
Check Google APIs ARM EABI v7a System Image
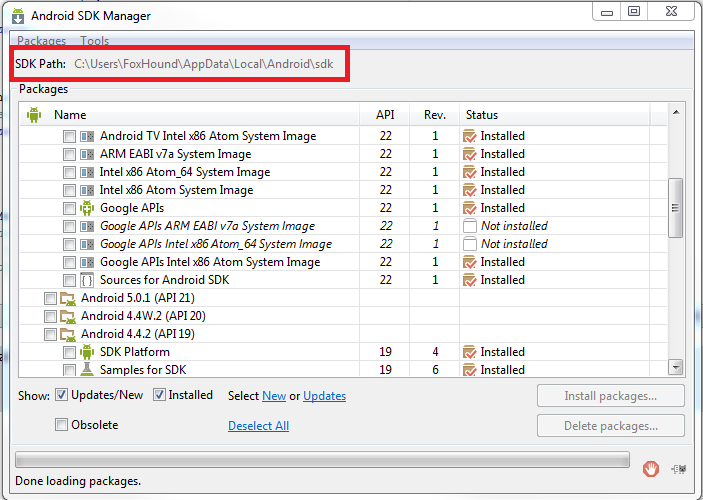69,226
